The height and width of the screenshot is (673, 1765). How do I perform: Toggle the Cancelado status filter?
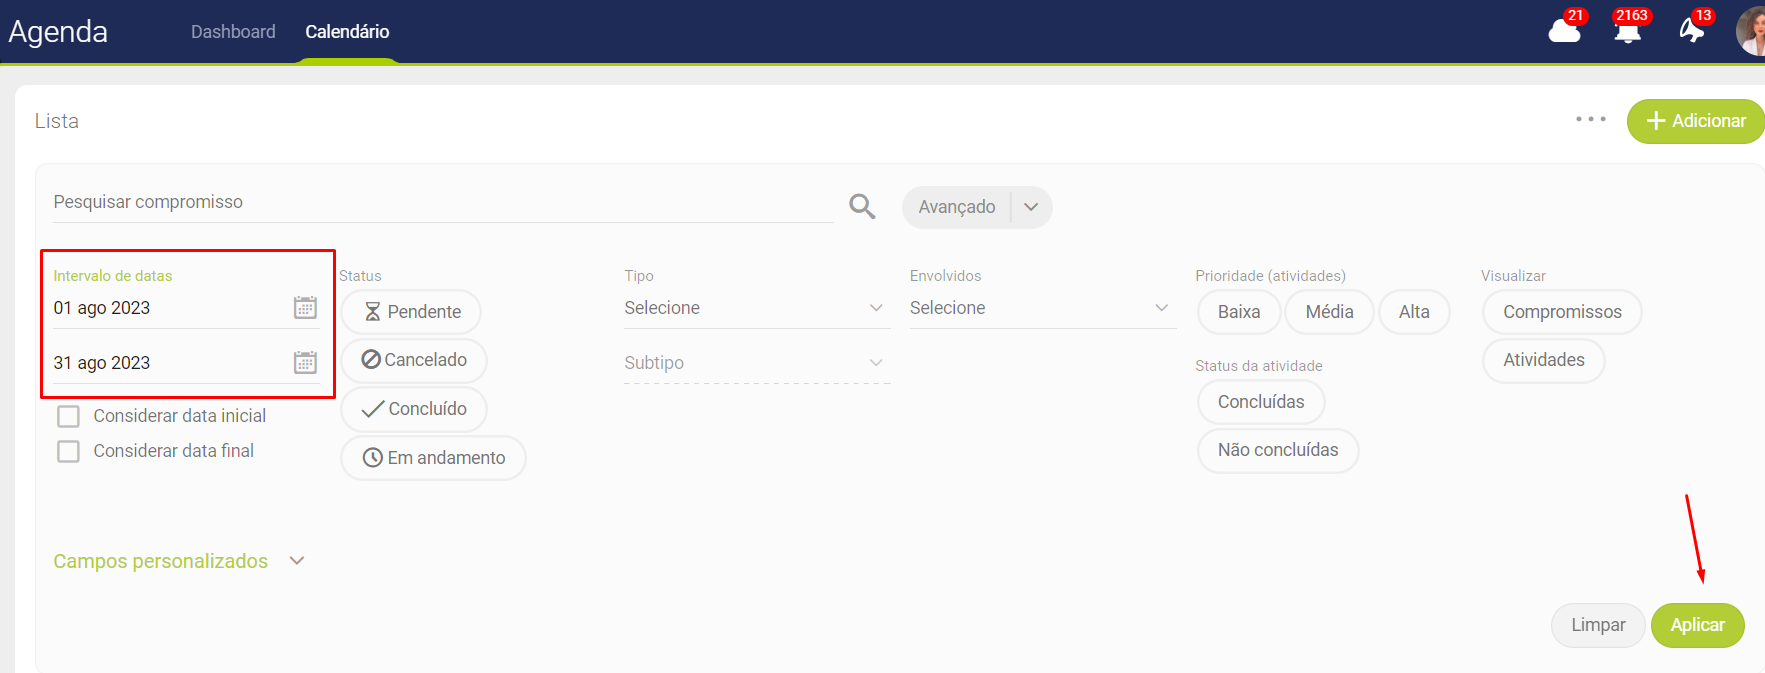[x=414, y=360]
